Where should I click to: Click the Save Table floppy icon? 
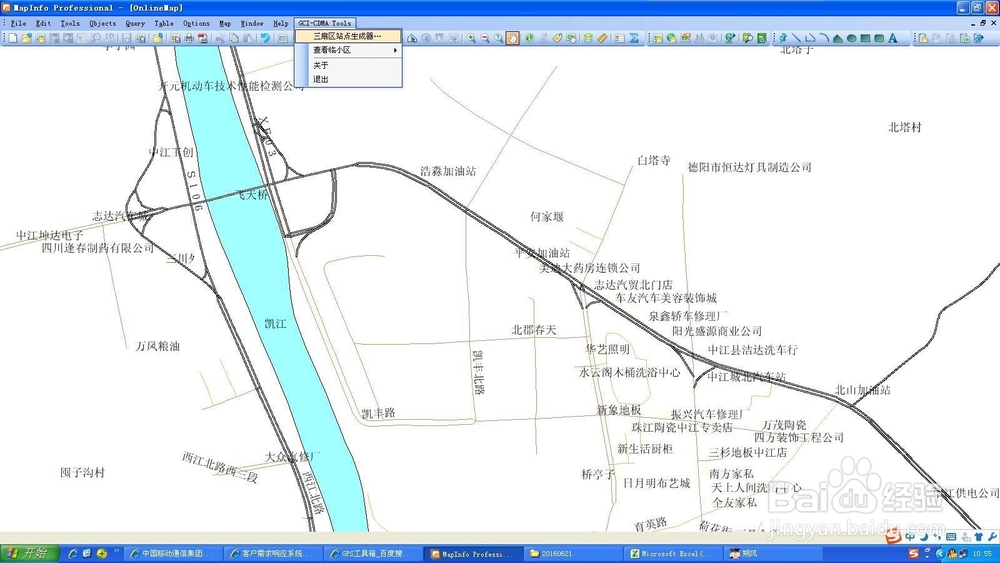pyautogui.click(x=126, y=38)
